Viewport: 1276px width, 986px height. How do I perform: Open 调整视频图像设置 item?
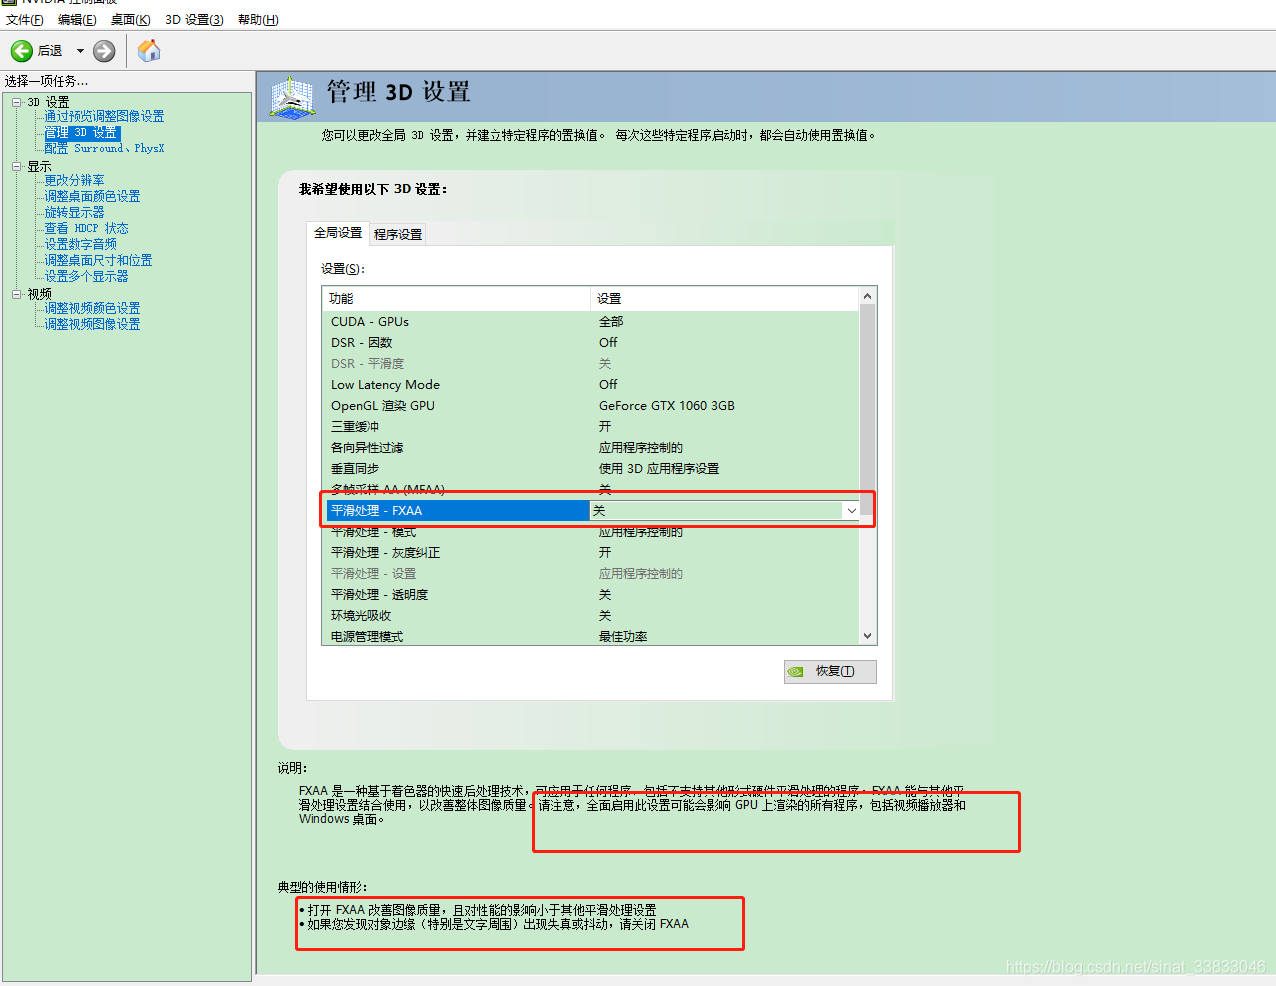point(92,324)
